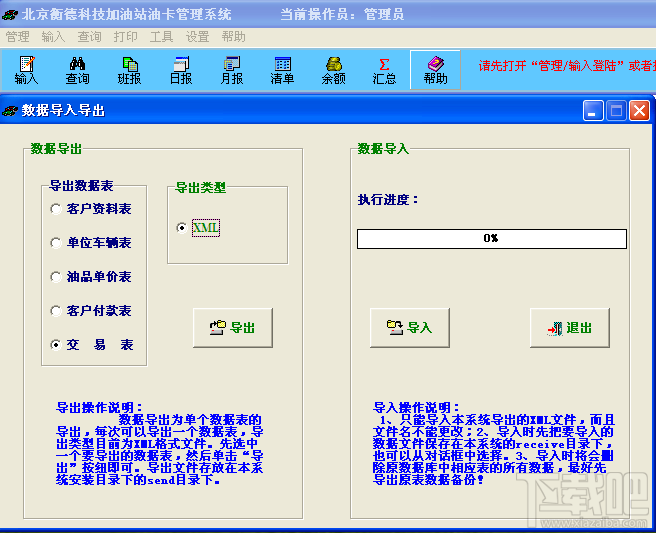Image resolution: width=656 pixels, height=533 pixels.
Task: Open the 设置 menu
Action: 197,37
